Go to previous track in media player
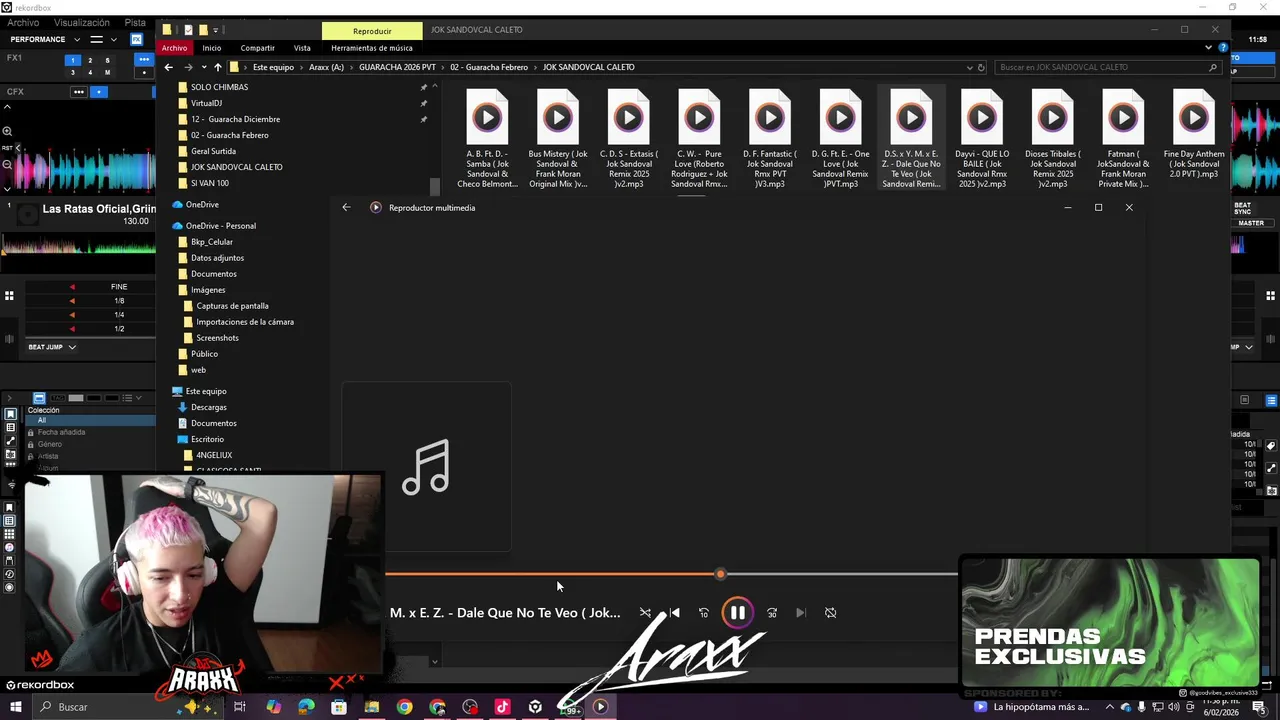Image resolution: width=1280 pixels, height=720 pixels. tap(675, 613)
